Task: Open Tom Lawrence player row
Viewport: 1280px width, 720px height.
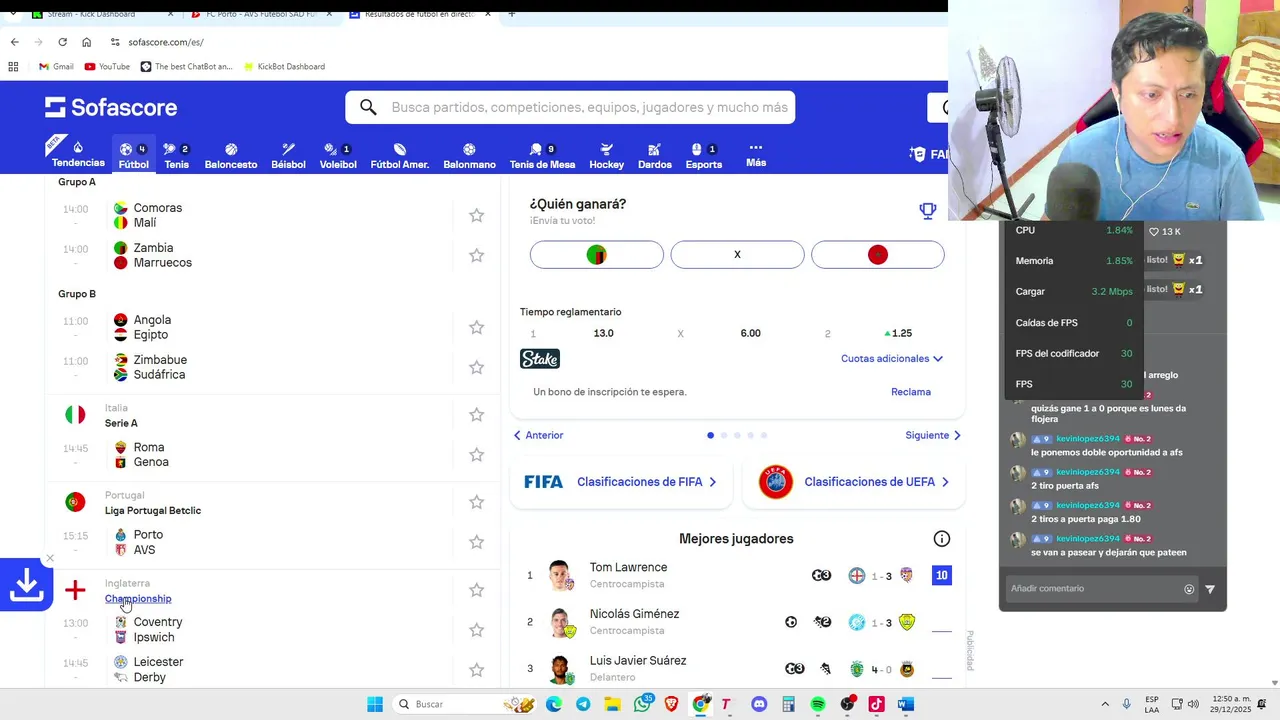Action: pos(738,575)
